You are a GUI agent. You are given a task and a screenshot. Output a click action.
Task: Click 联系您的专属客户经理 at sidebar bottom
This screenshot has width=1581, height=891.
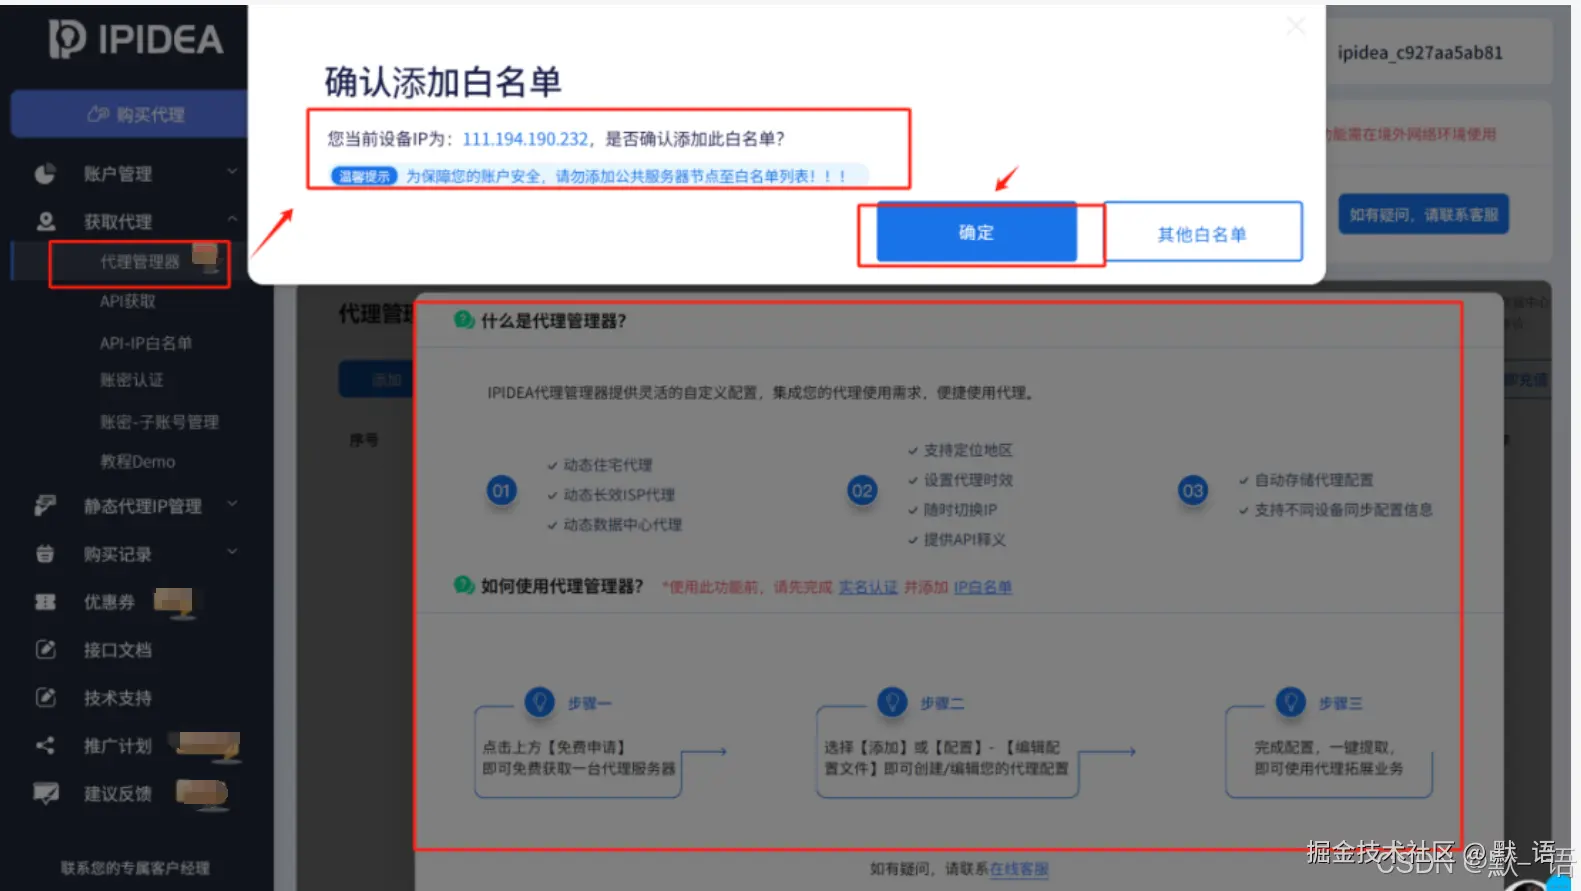coord(135,868)
